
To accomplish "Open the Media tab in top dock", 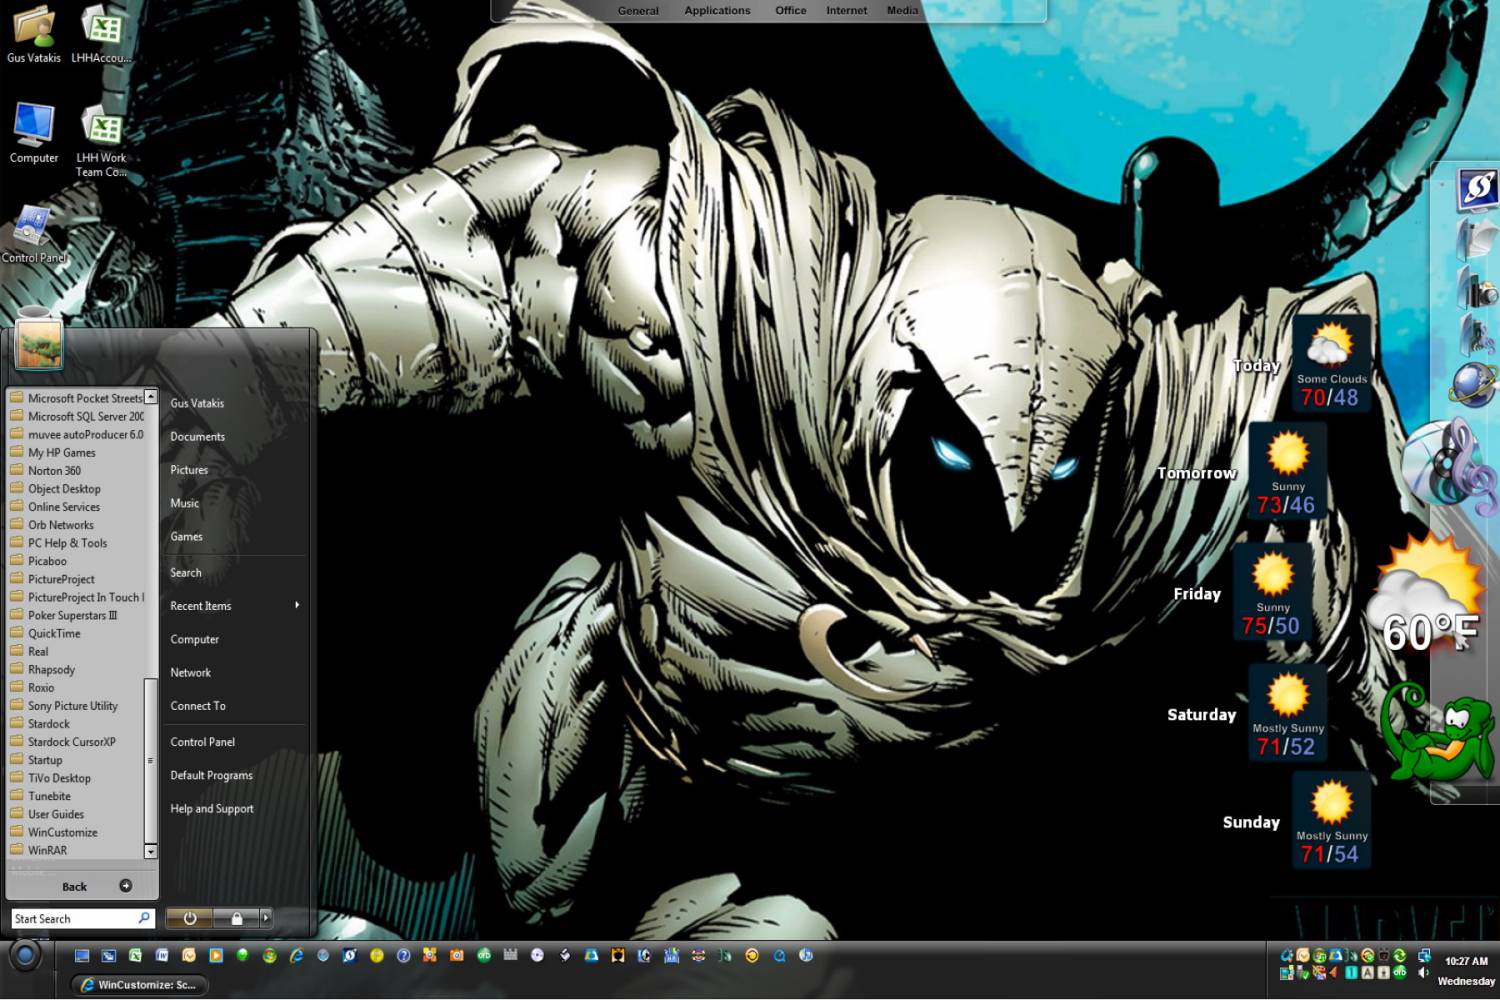I will 902,11.
